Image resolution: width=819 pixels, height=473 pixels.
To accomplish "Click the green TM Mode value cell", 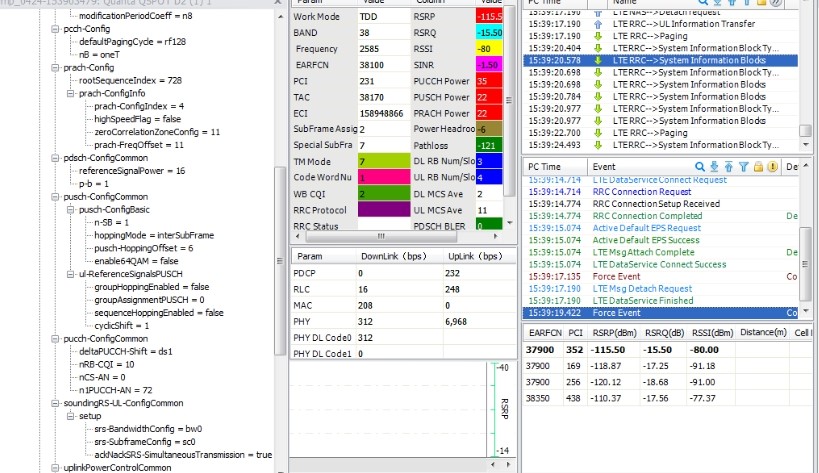I will click(x=384, y=161).
